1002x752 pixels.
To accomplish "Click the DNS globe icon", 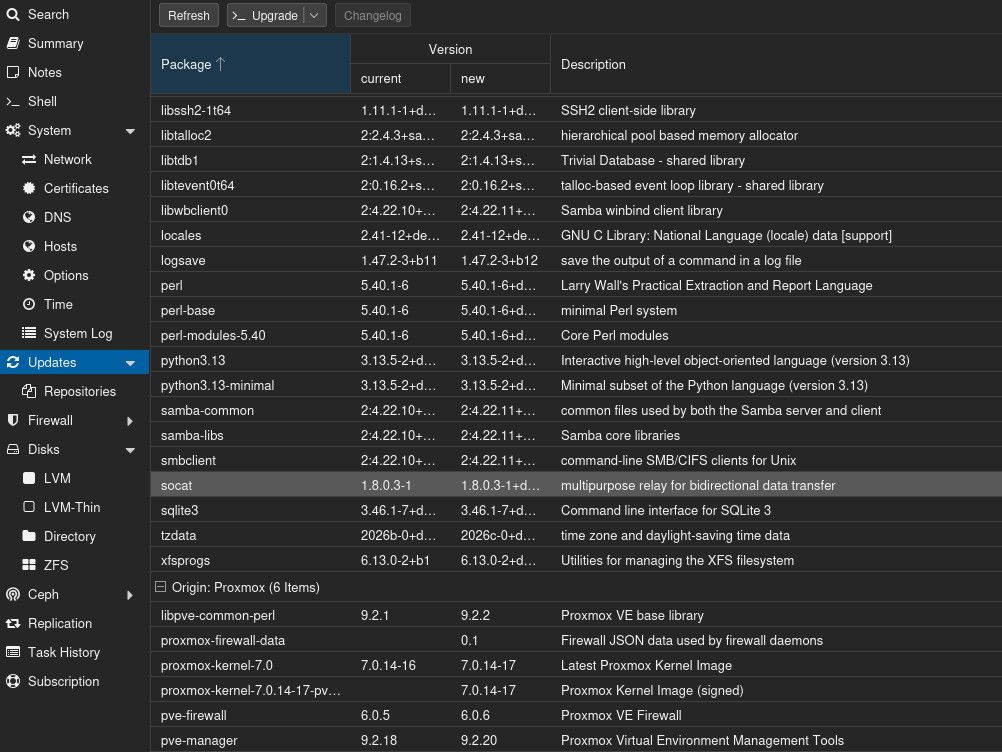I will tap(29, 217).
